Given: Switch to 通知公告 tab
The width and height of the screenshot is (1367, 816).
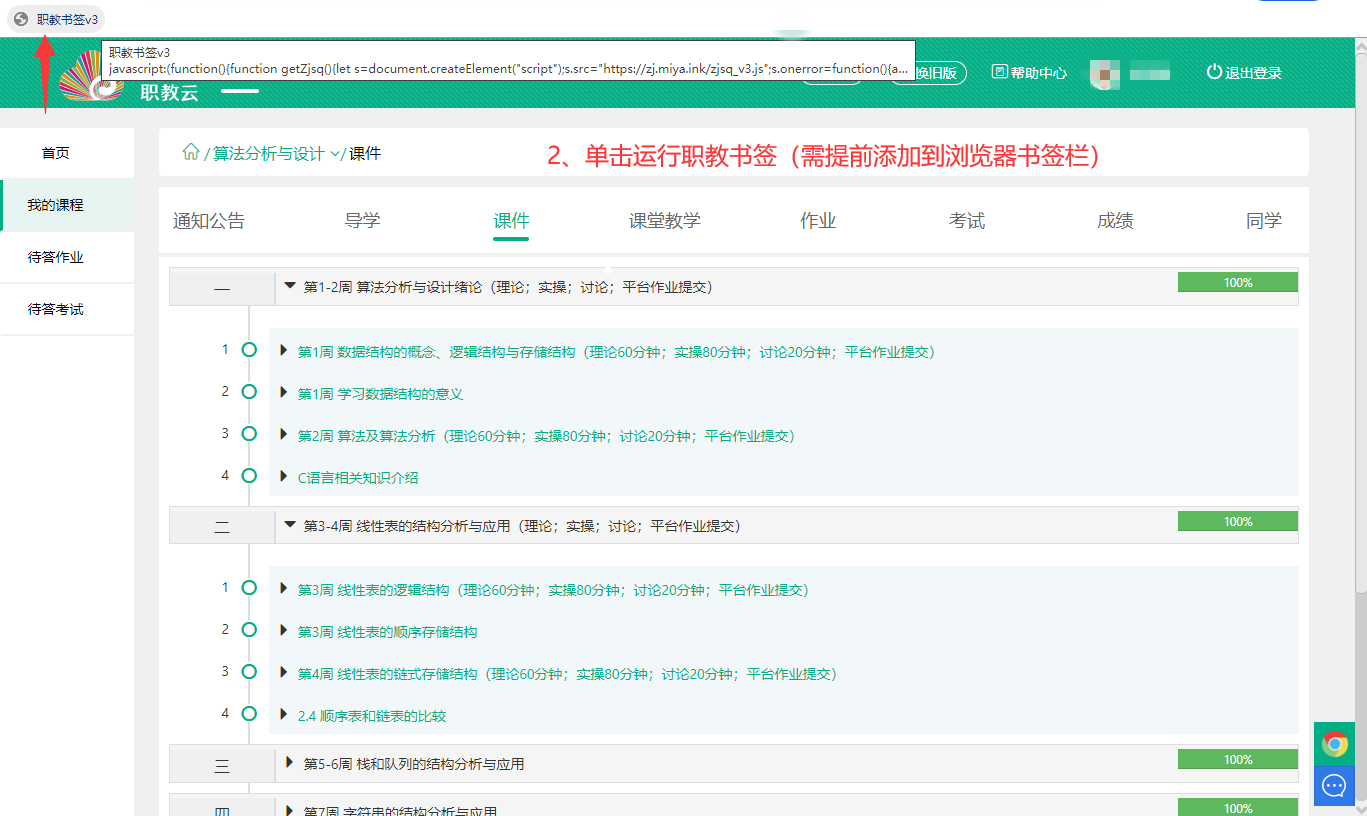Looking at the screenshot, I should [x=209, y=221].
